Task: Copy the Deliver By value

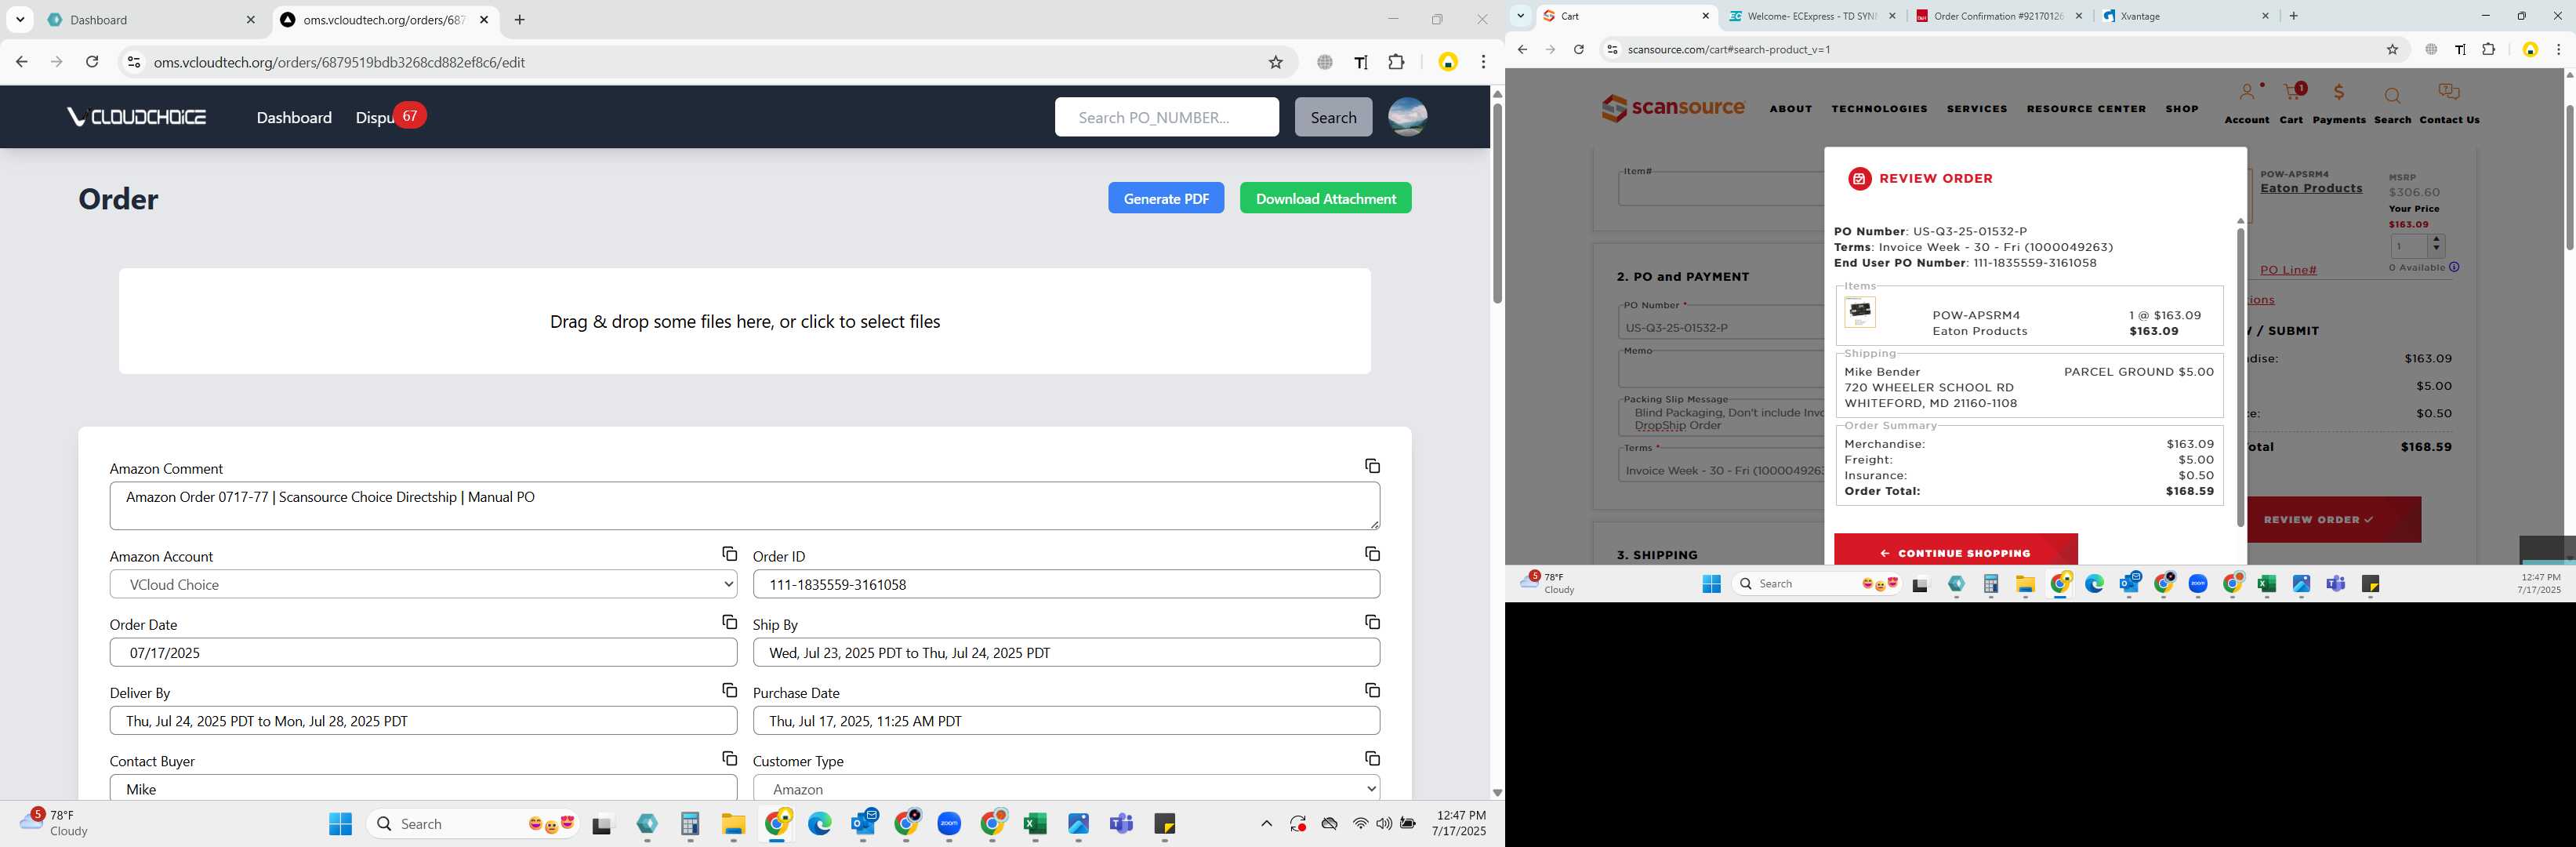Action: (729, 690)
